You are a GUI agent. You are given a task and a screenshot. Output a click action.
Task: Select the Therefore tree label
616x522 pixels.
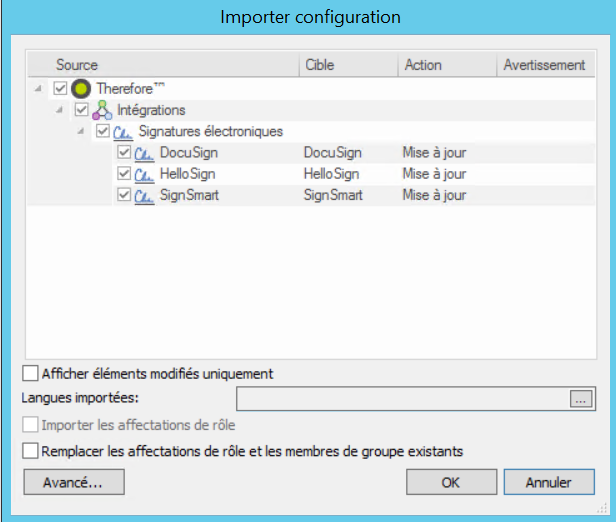(x=130, y=89)
